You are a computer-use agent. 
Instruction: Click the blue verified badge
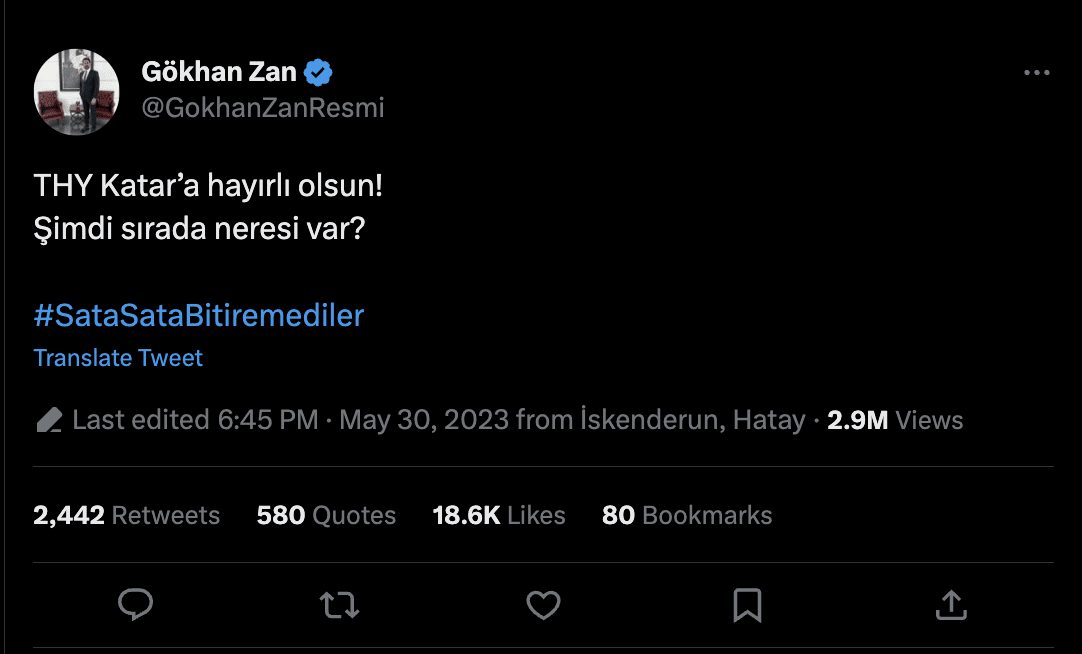click(x=319, y=72)
